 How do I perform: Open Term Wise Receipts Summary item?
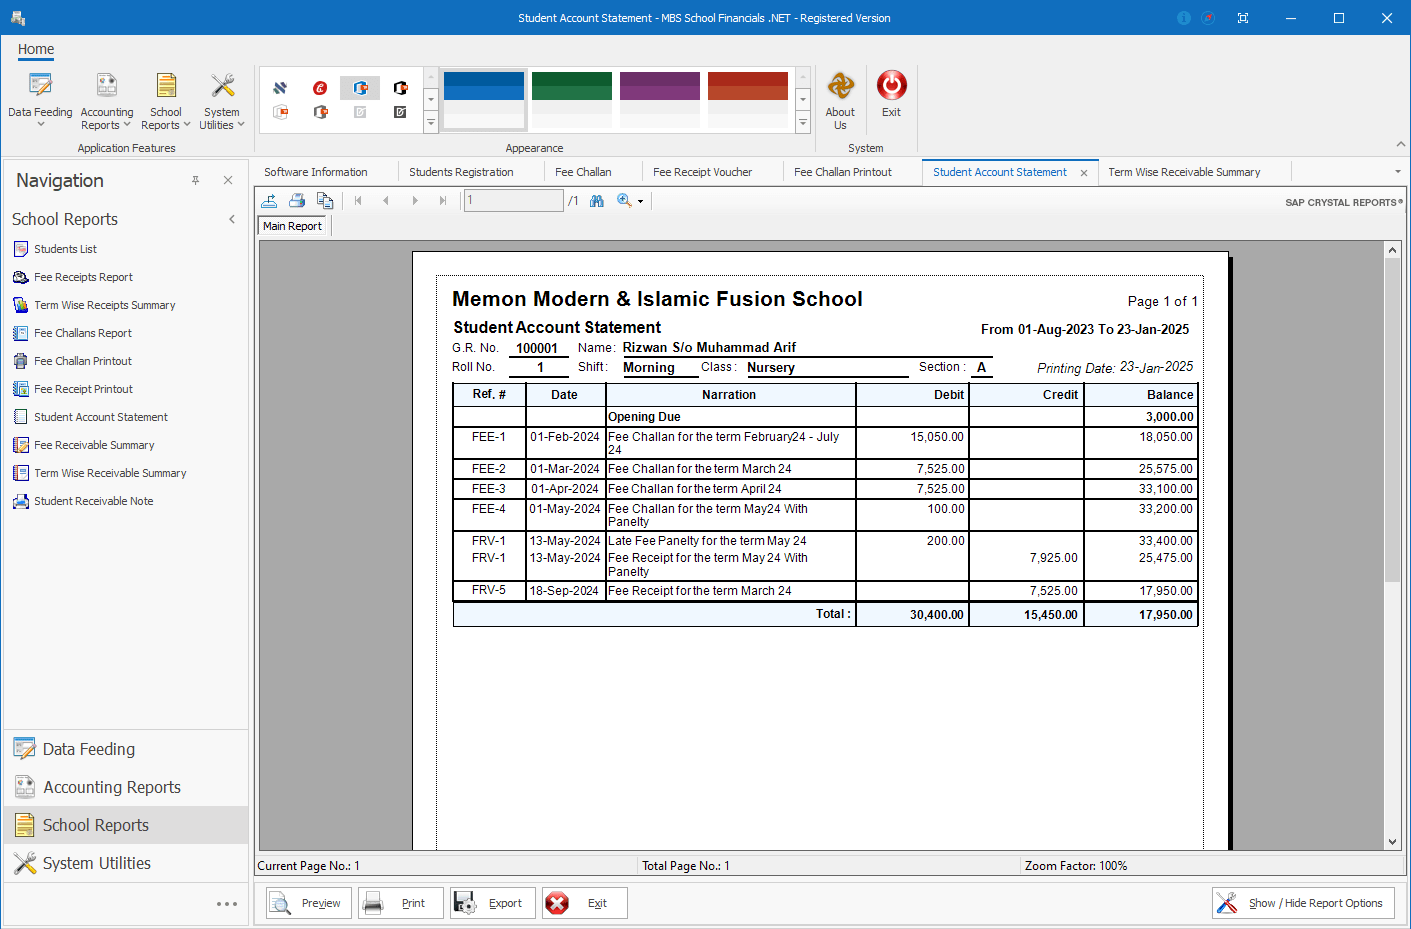click(x=104, y=305)
